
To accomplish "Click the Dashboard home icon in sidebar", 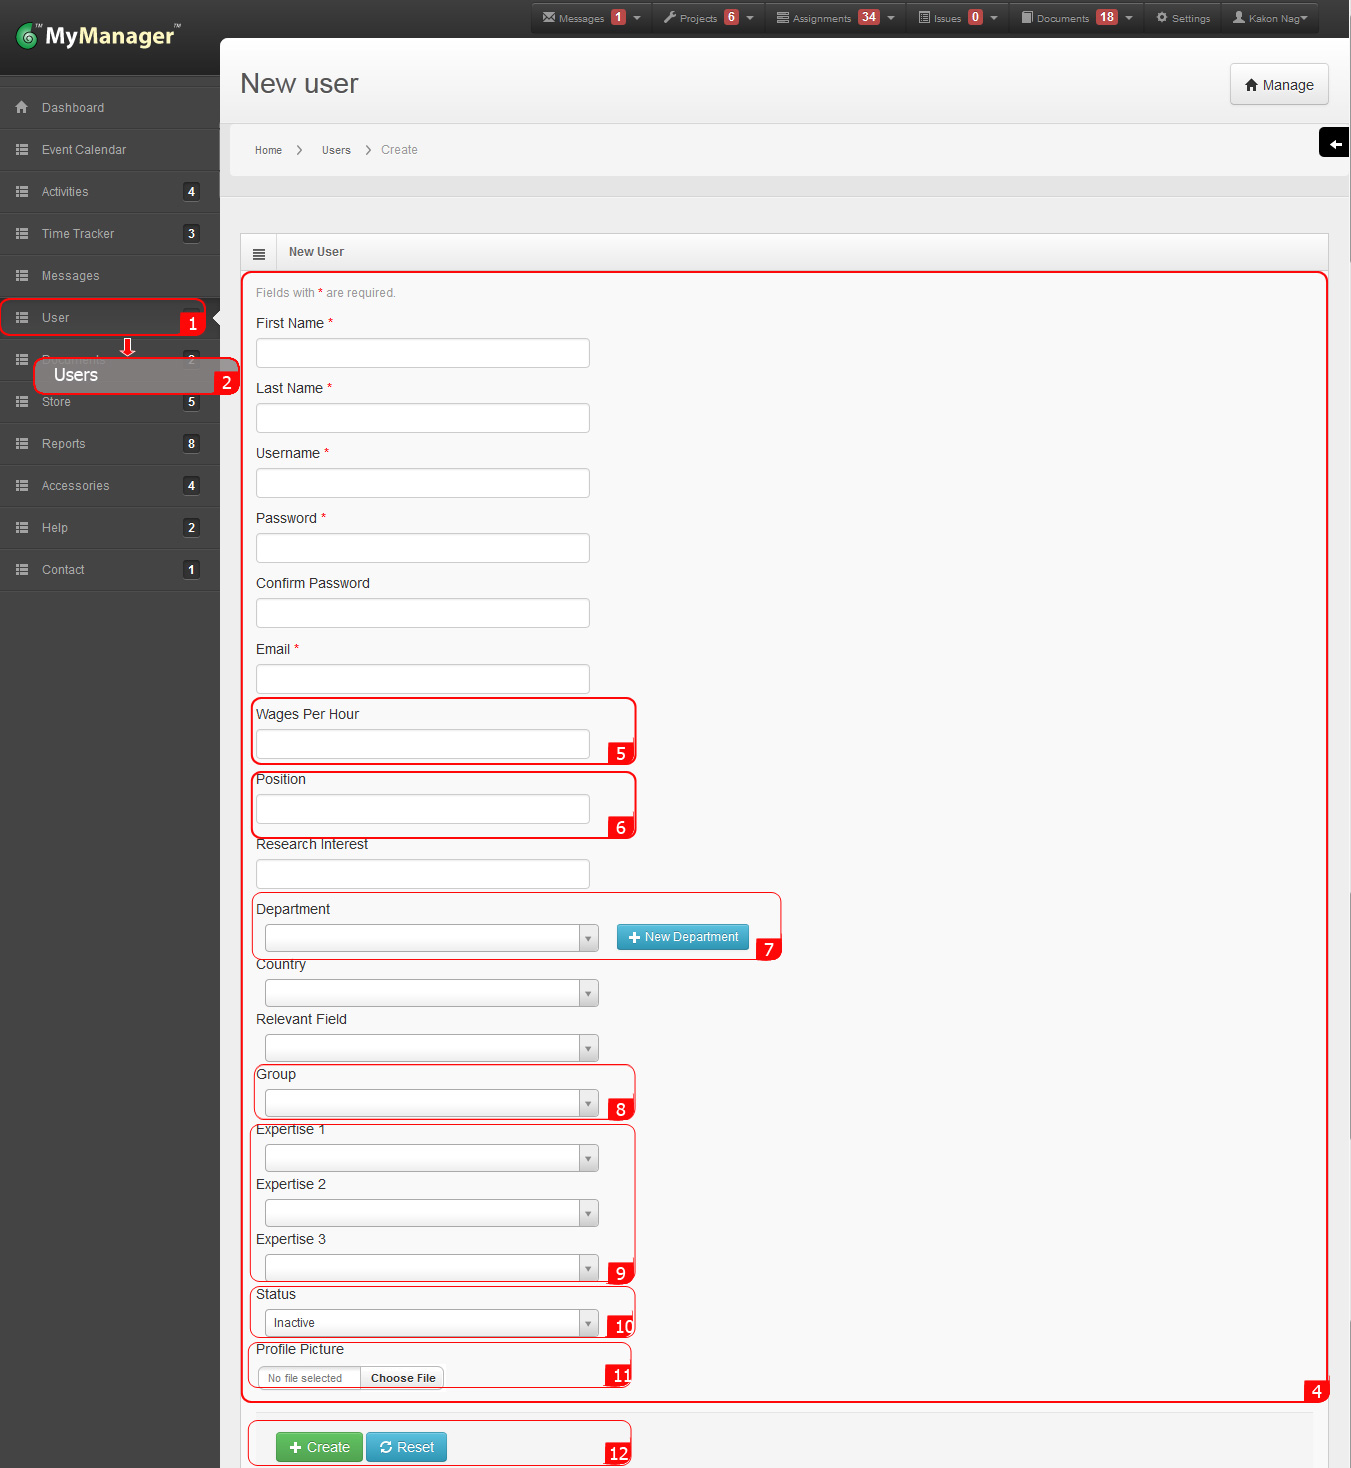I will tap(22, 107).
